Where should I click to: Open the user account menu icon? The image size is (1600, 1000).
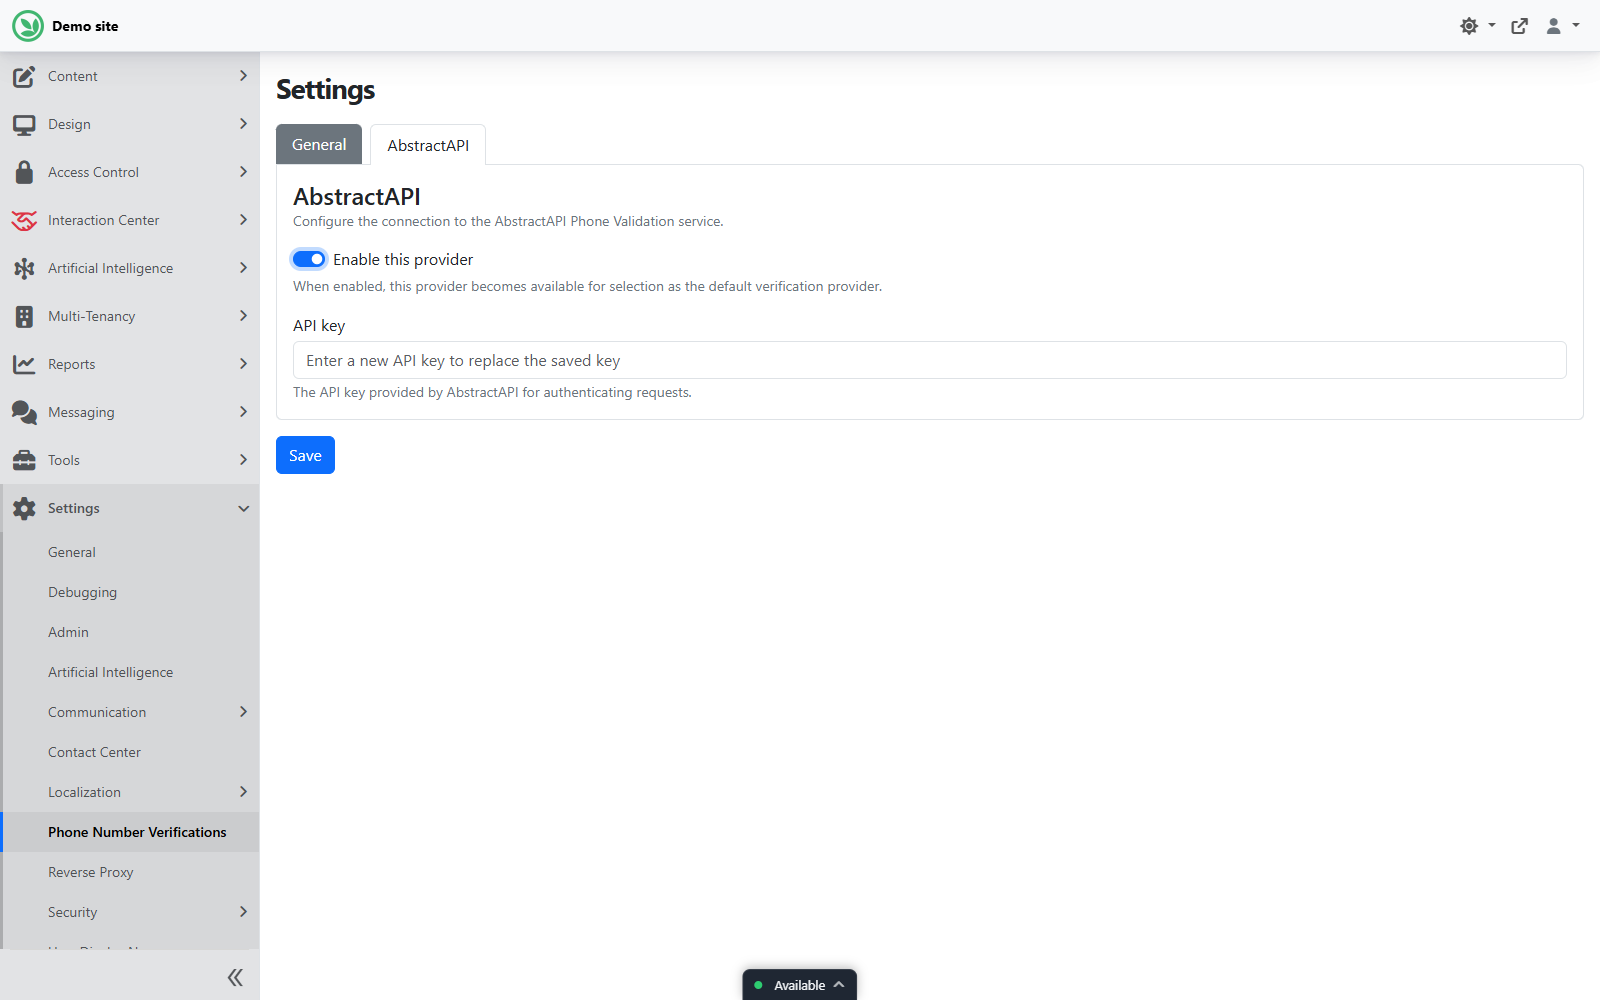tap(1554, 26)
